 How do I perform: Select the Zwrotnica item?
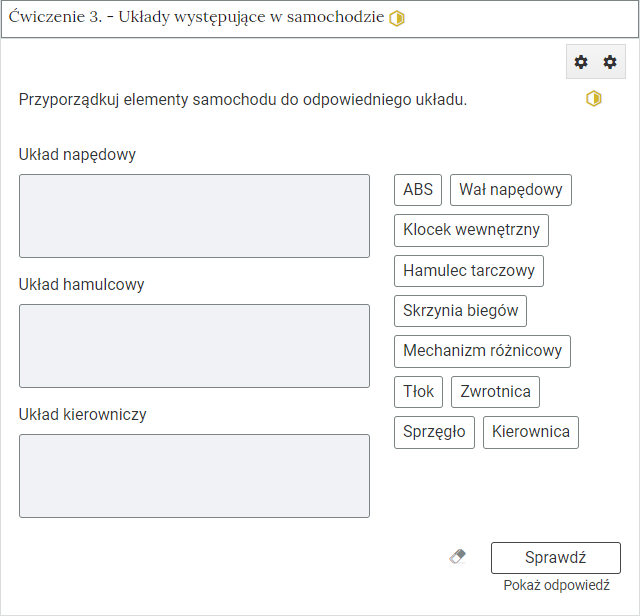tap(496, 392)
